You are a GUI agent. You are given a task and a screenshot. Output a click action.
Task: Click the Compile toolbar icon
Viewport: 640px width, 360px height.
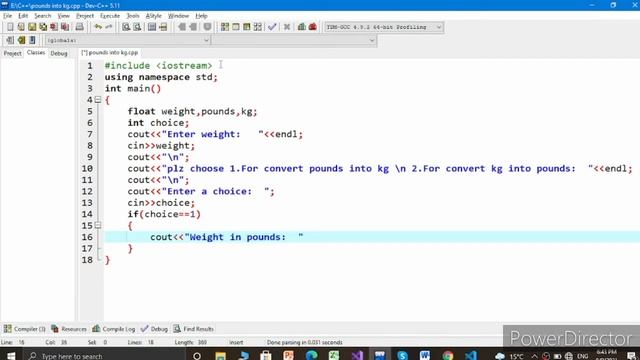pos(225,27)
